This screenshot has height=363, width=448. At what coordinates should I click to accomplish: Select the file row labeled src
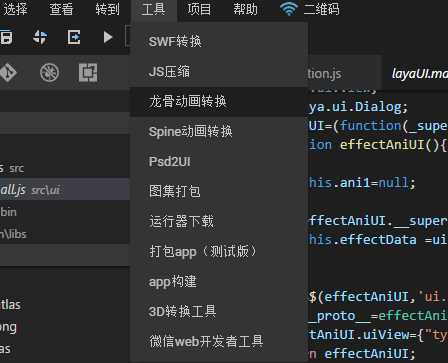point(65,168)
